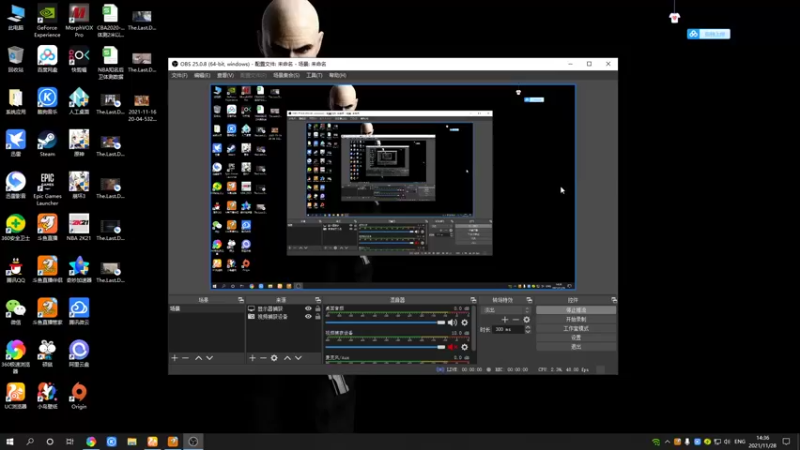This screenshot has height=450, width=800.
Task: Pop out the audio mixer dock
Action: click(x=473, y=300)
